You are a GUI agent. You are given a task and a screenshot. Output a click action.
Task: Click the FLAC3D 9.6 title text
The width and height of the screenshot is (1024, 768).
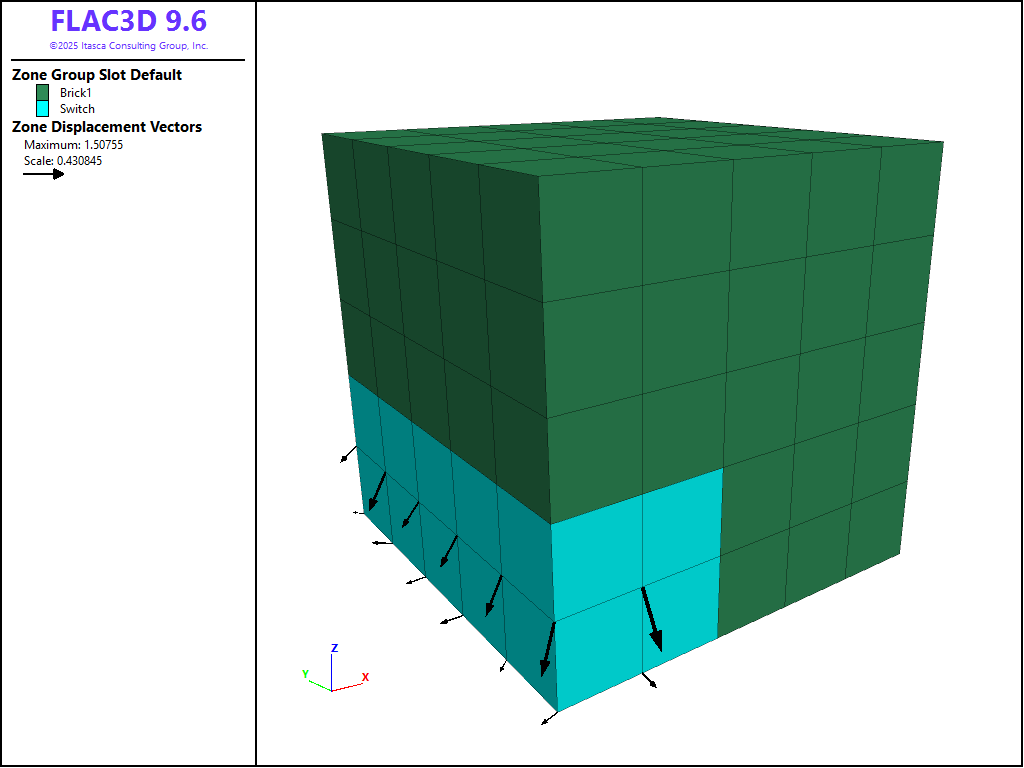click(128, 22)
